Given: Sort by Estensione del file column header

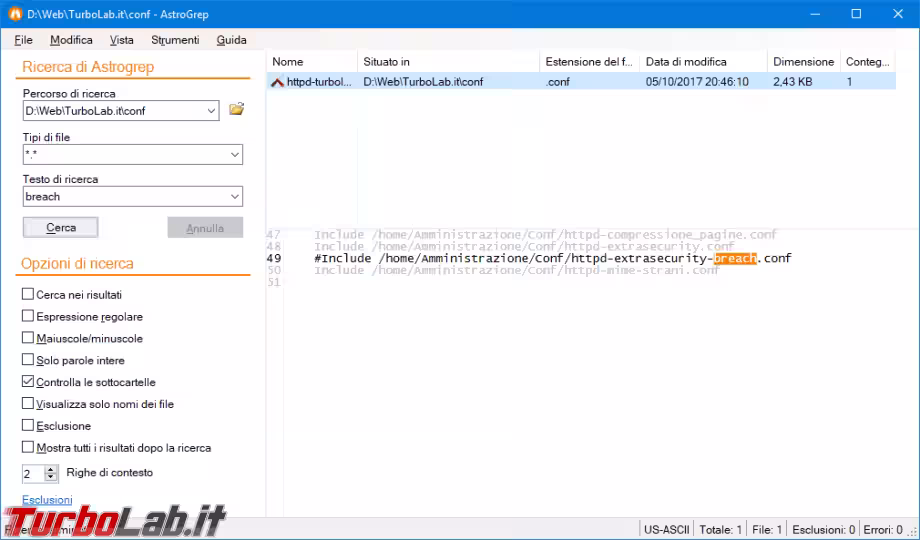Looking at the screenshot, I should pos(589,62).
